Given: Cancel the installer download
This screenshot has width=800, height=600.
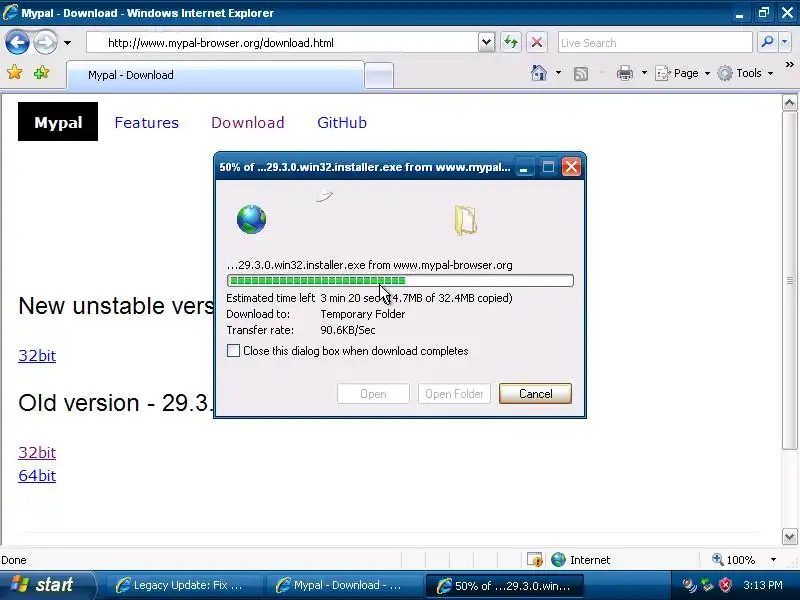Looking at the screenshot, I should click(x=535, y=393).
